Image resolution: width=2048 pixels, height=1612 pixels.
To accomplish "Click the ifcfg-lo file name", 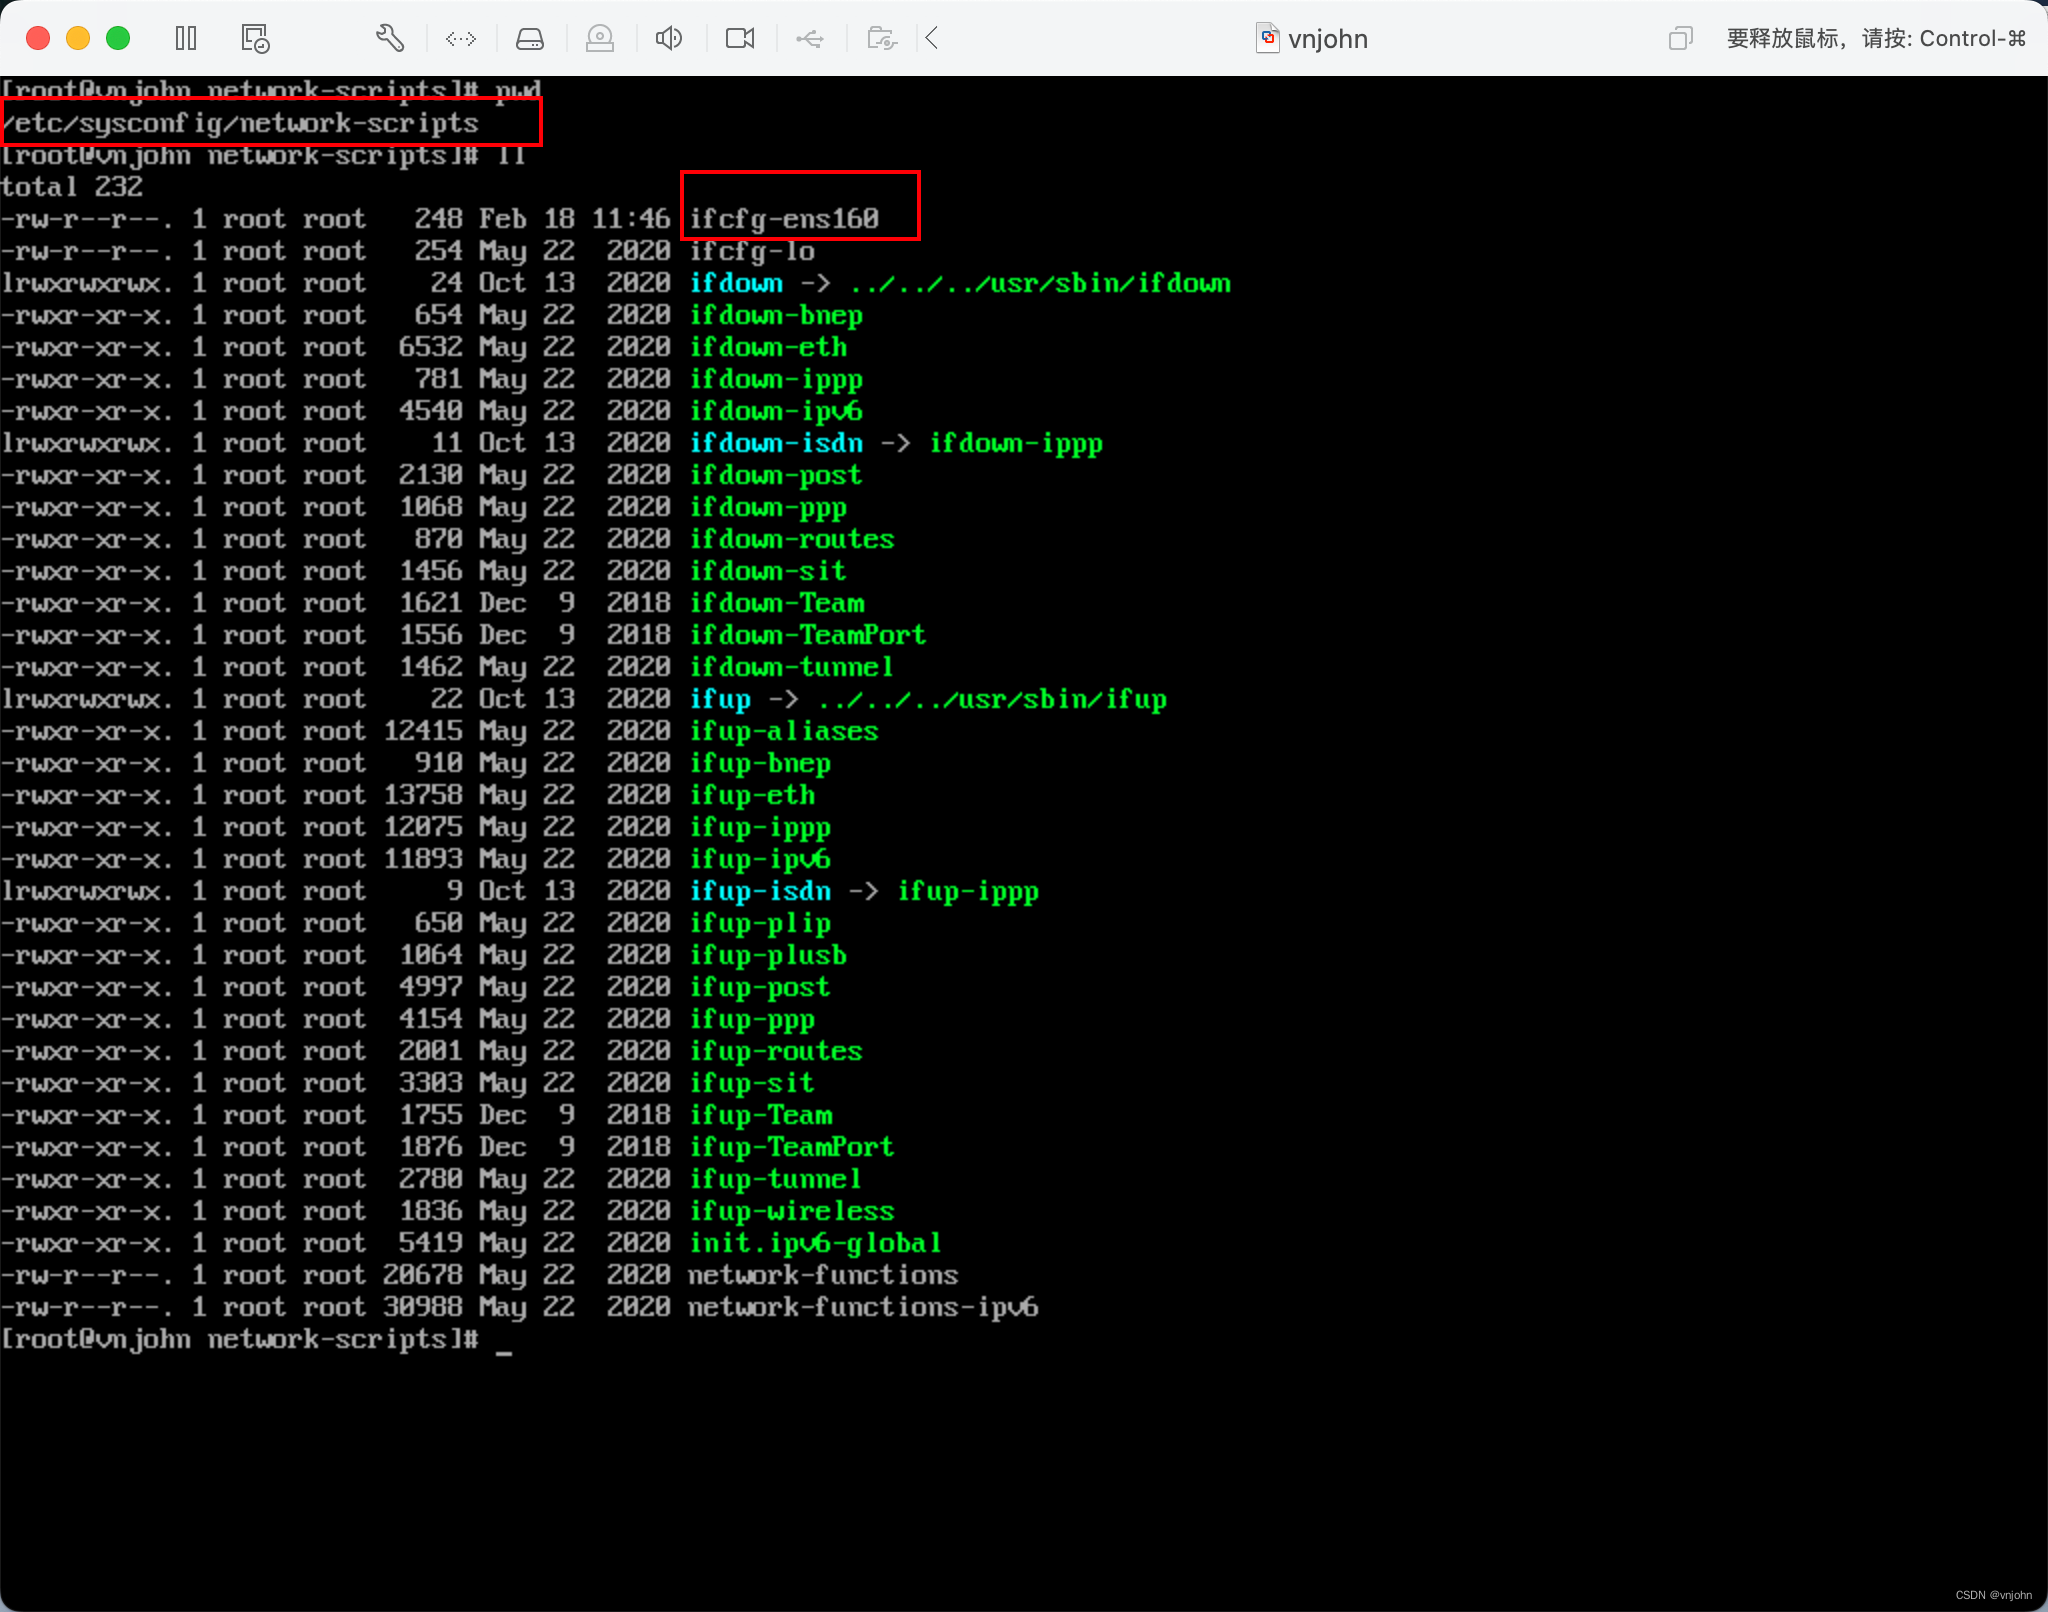I will point(752,251).
